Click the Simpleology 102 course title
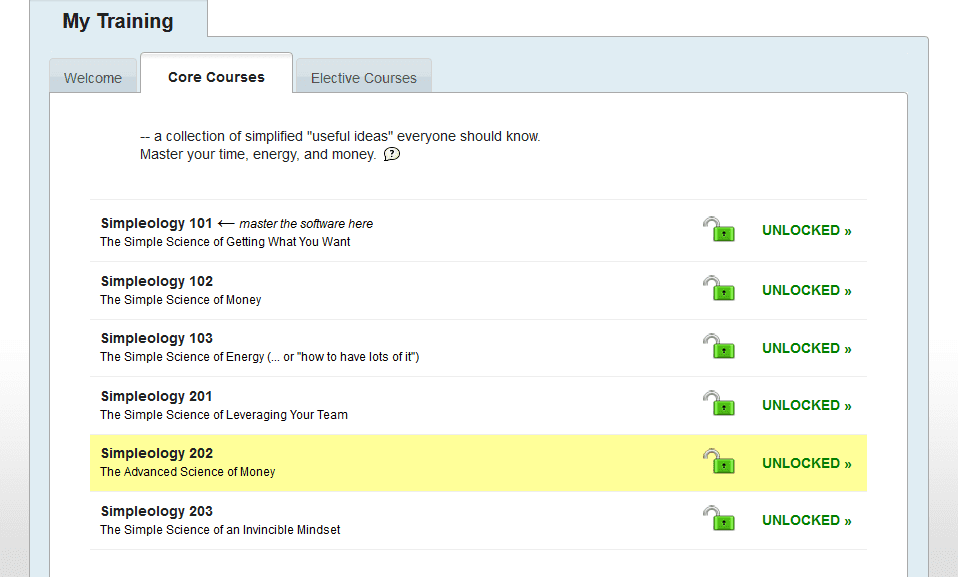The image size is (958, 577). pyautogui.click(x=156, y=281)
